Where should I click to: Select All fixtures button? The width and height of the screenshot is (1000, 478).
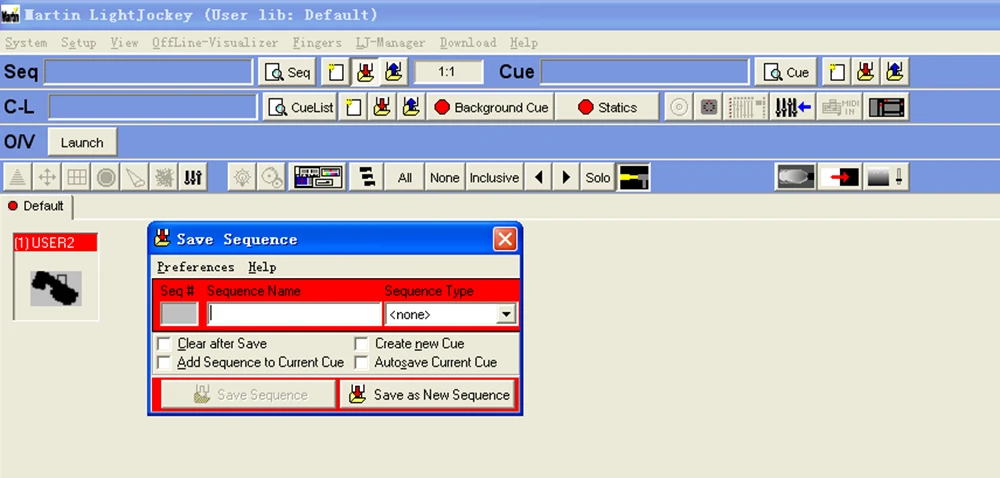pos(404,177)
